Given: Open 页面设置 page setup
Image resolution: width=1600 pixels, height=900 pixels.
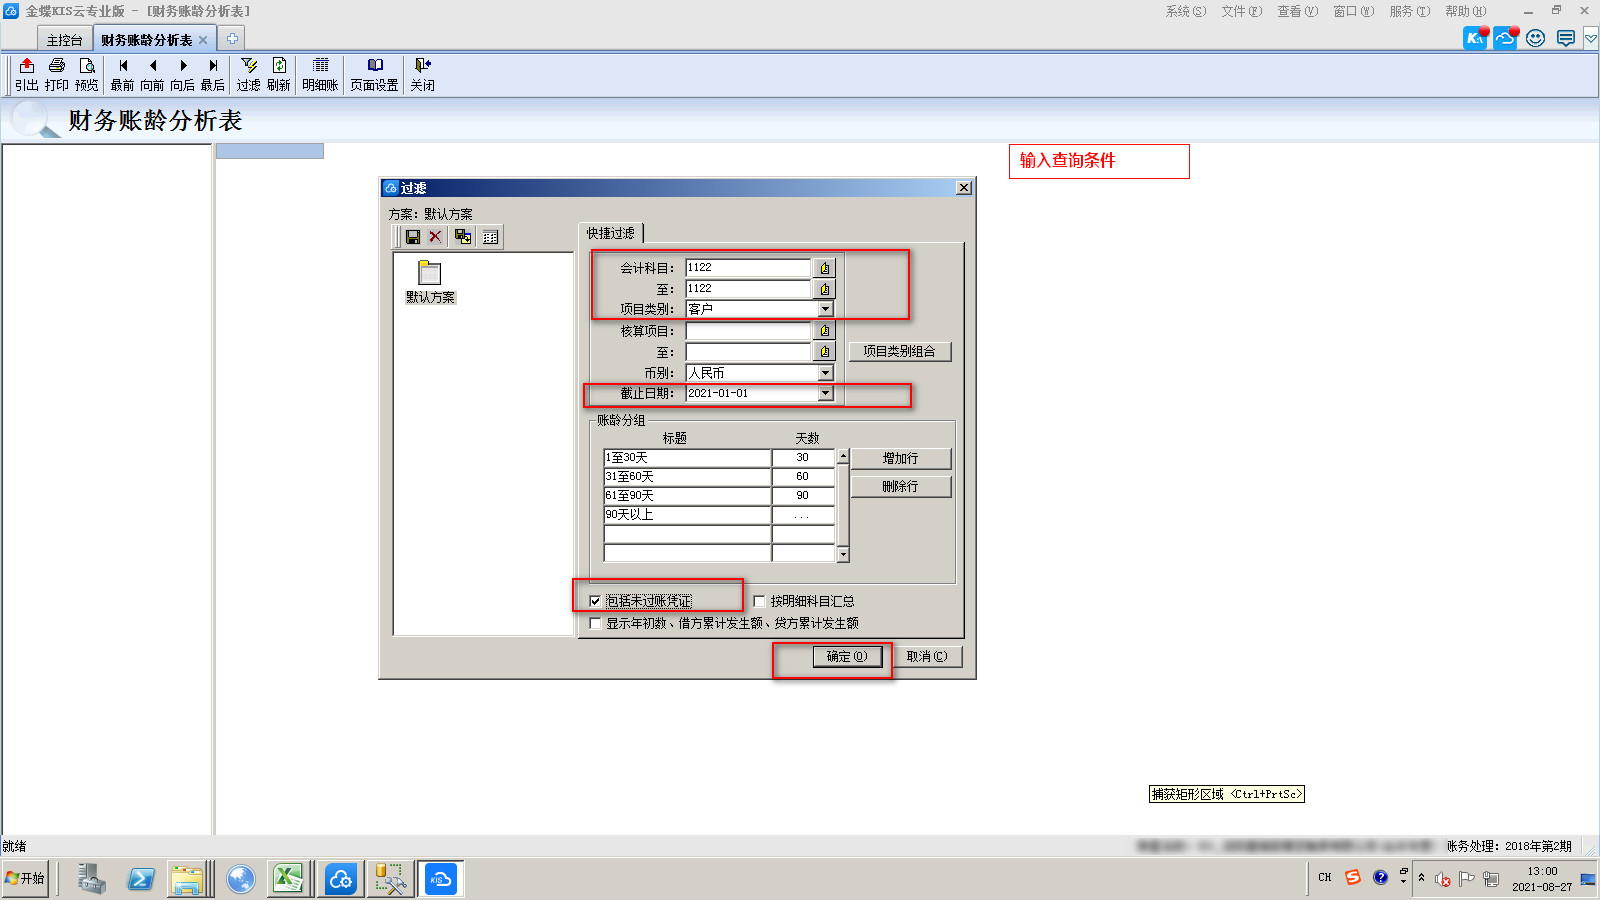Looking at the screenshot, I should pyautogui.click(x=374, y=66).
